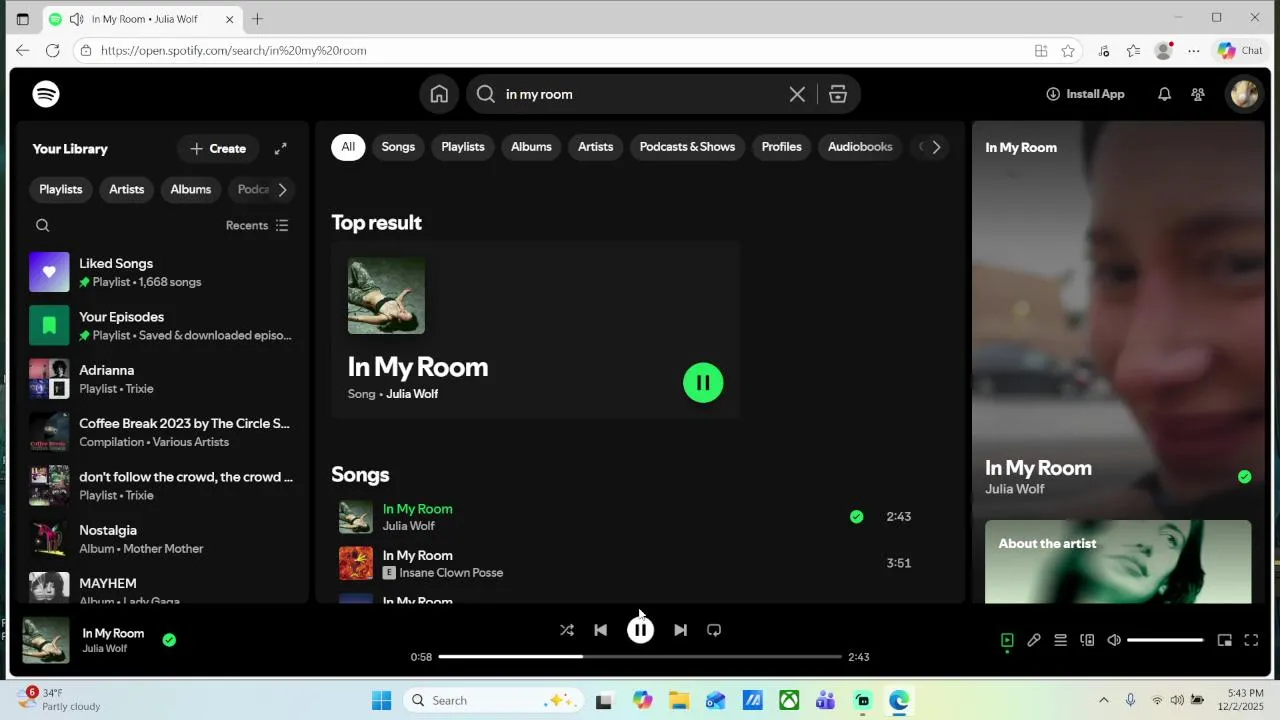Image resolution: width=1280 pixels, height=720 pixels.
Task: Open Connect to a device icon
Action: pyautogui.click(x=1087, y=640)
